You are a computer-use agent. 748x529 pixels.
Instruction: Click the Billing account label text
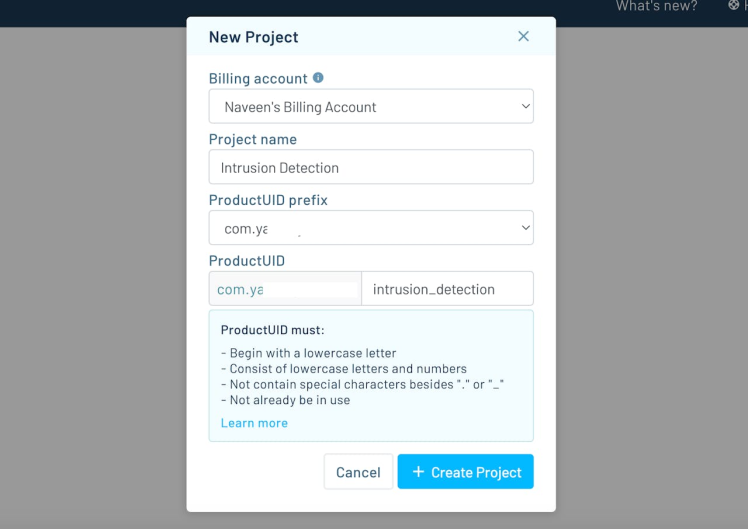click(x=258, y=78)
